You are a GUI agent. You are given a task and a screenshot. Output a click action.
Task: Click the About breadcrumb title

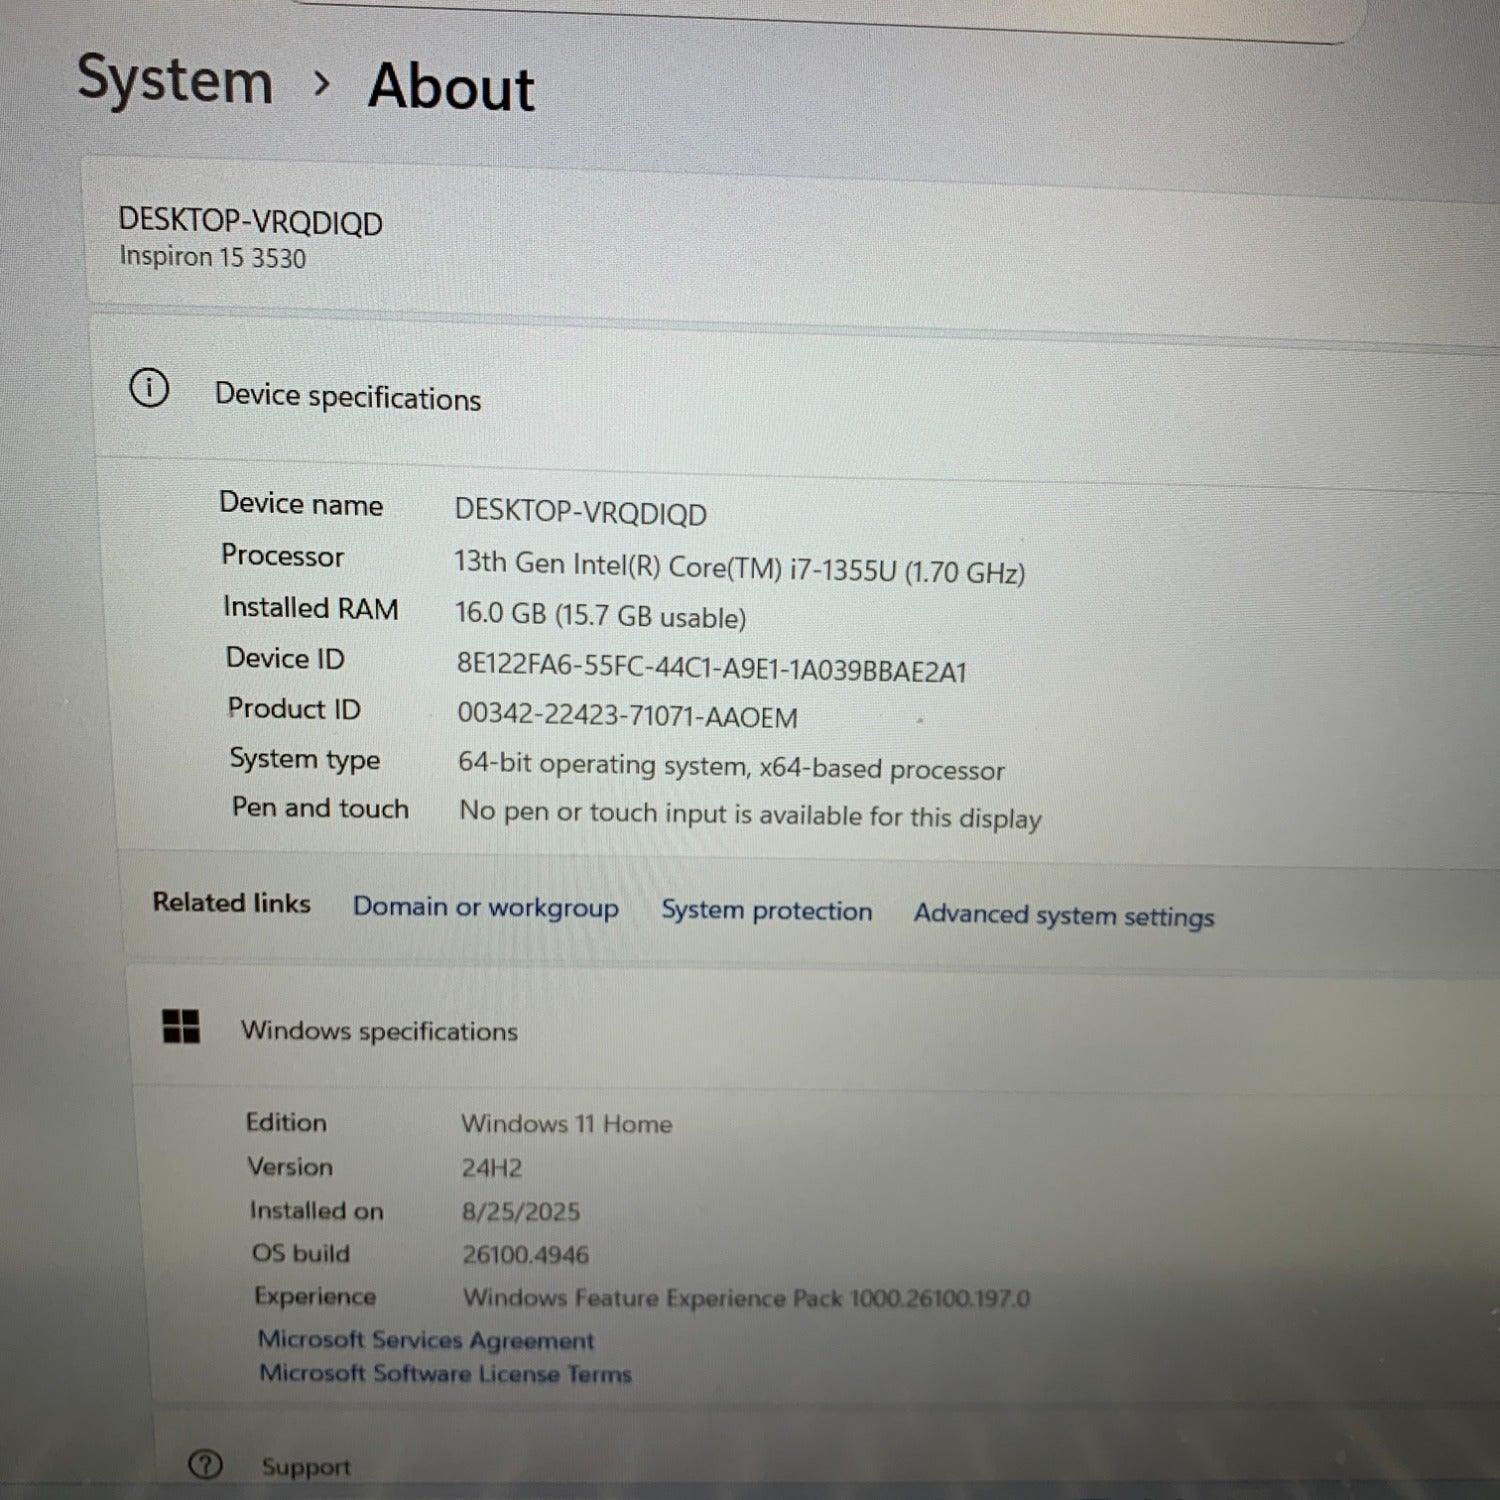452,87
